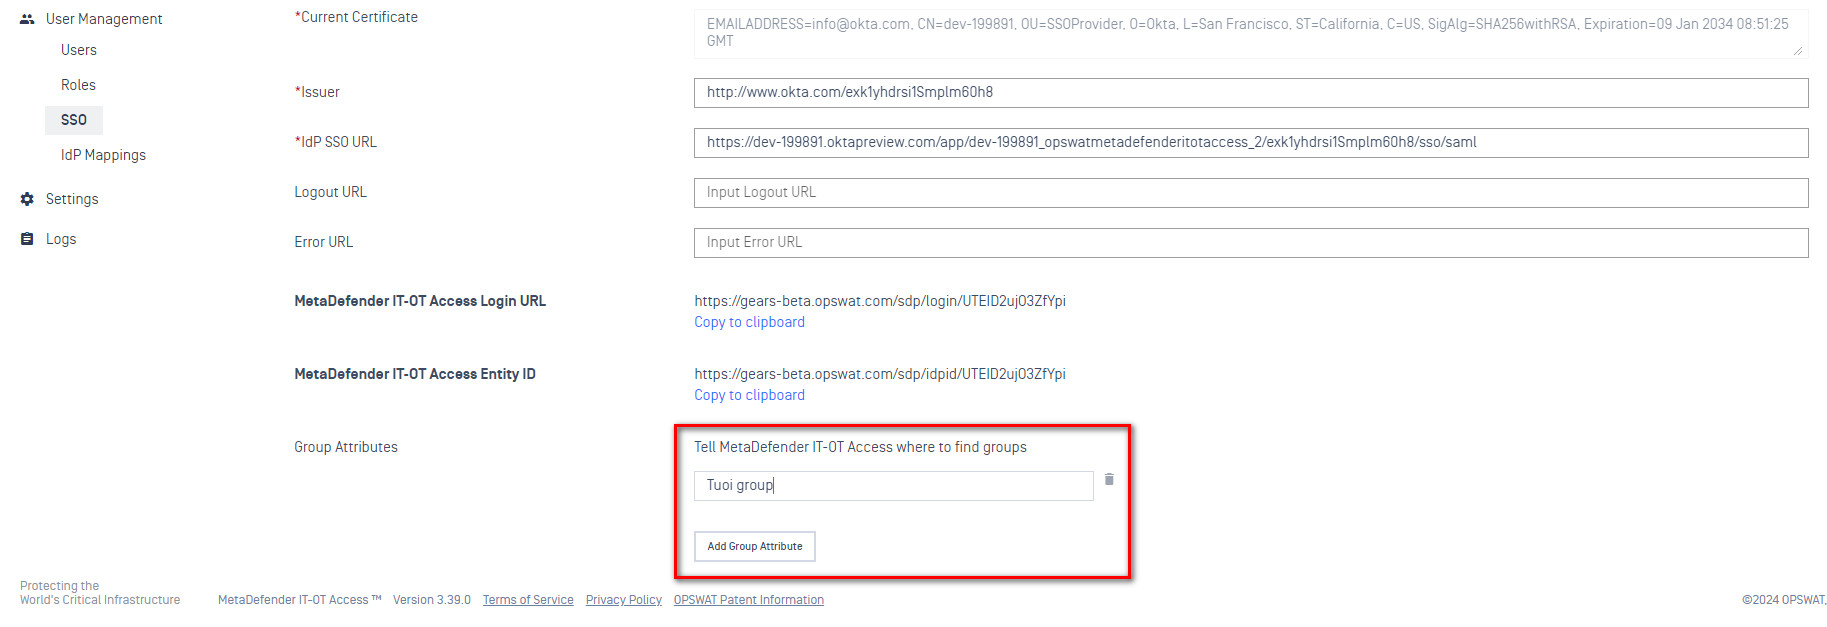This screenshot has height=627, width=1827.
Task: Click the Logs clipboard icon
Action: point(27,239)
